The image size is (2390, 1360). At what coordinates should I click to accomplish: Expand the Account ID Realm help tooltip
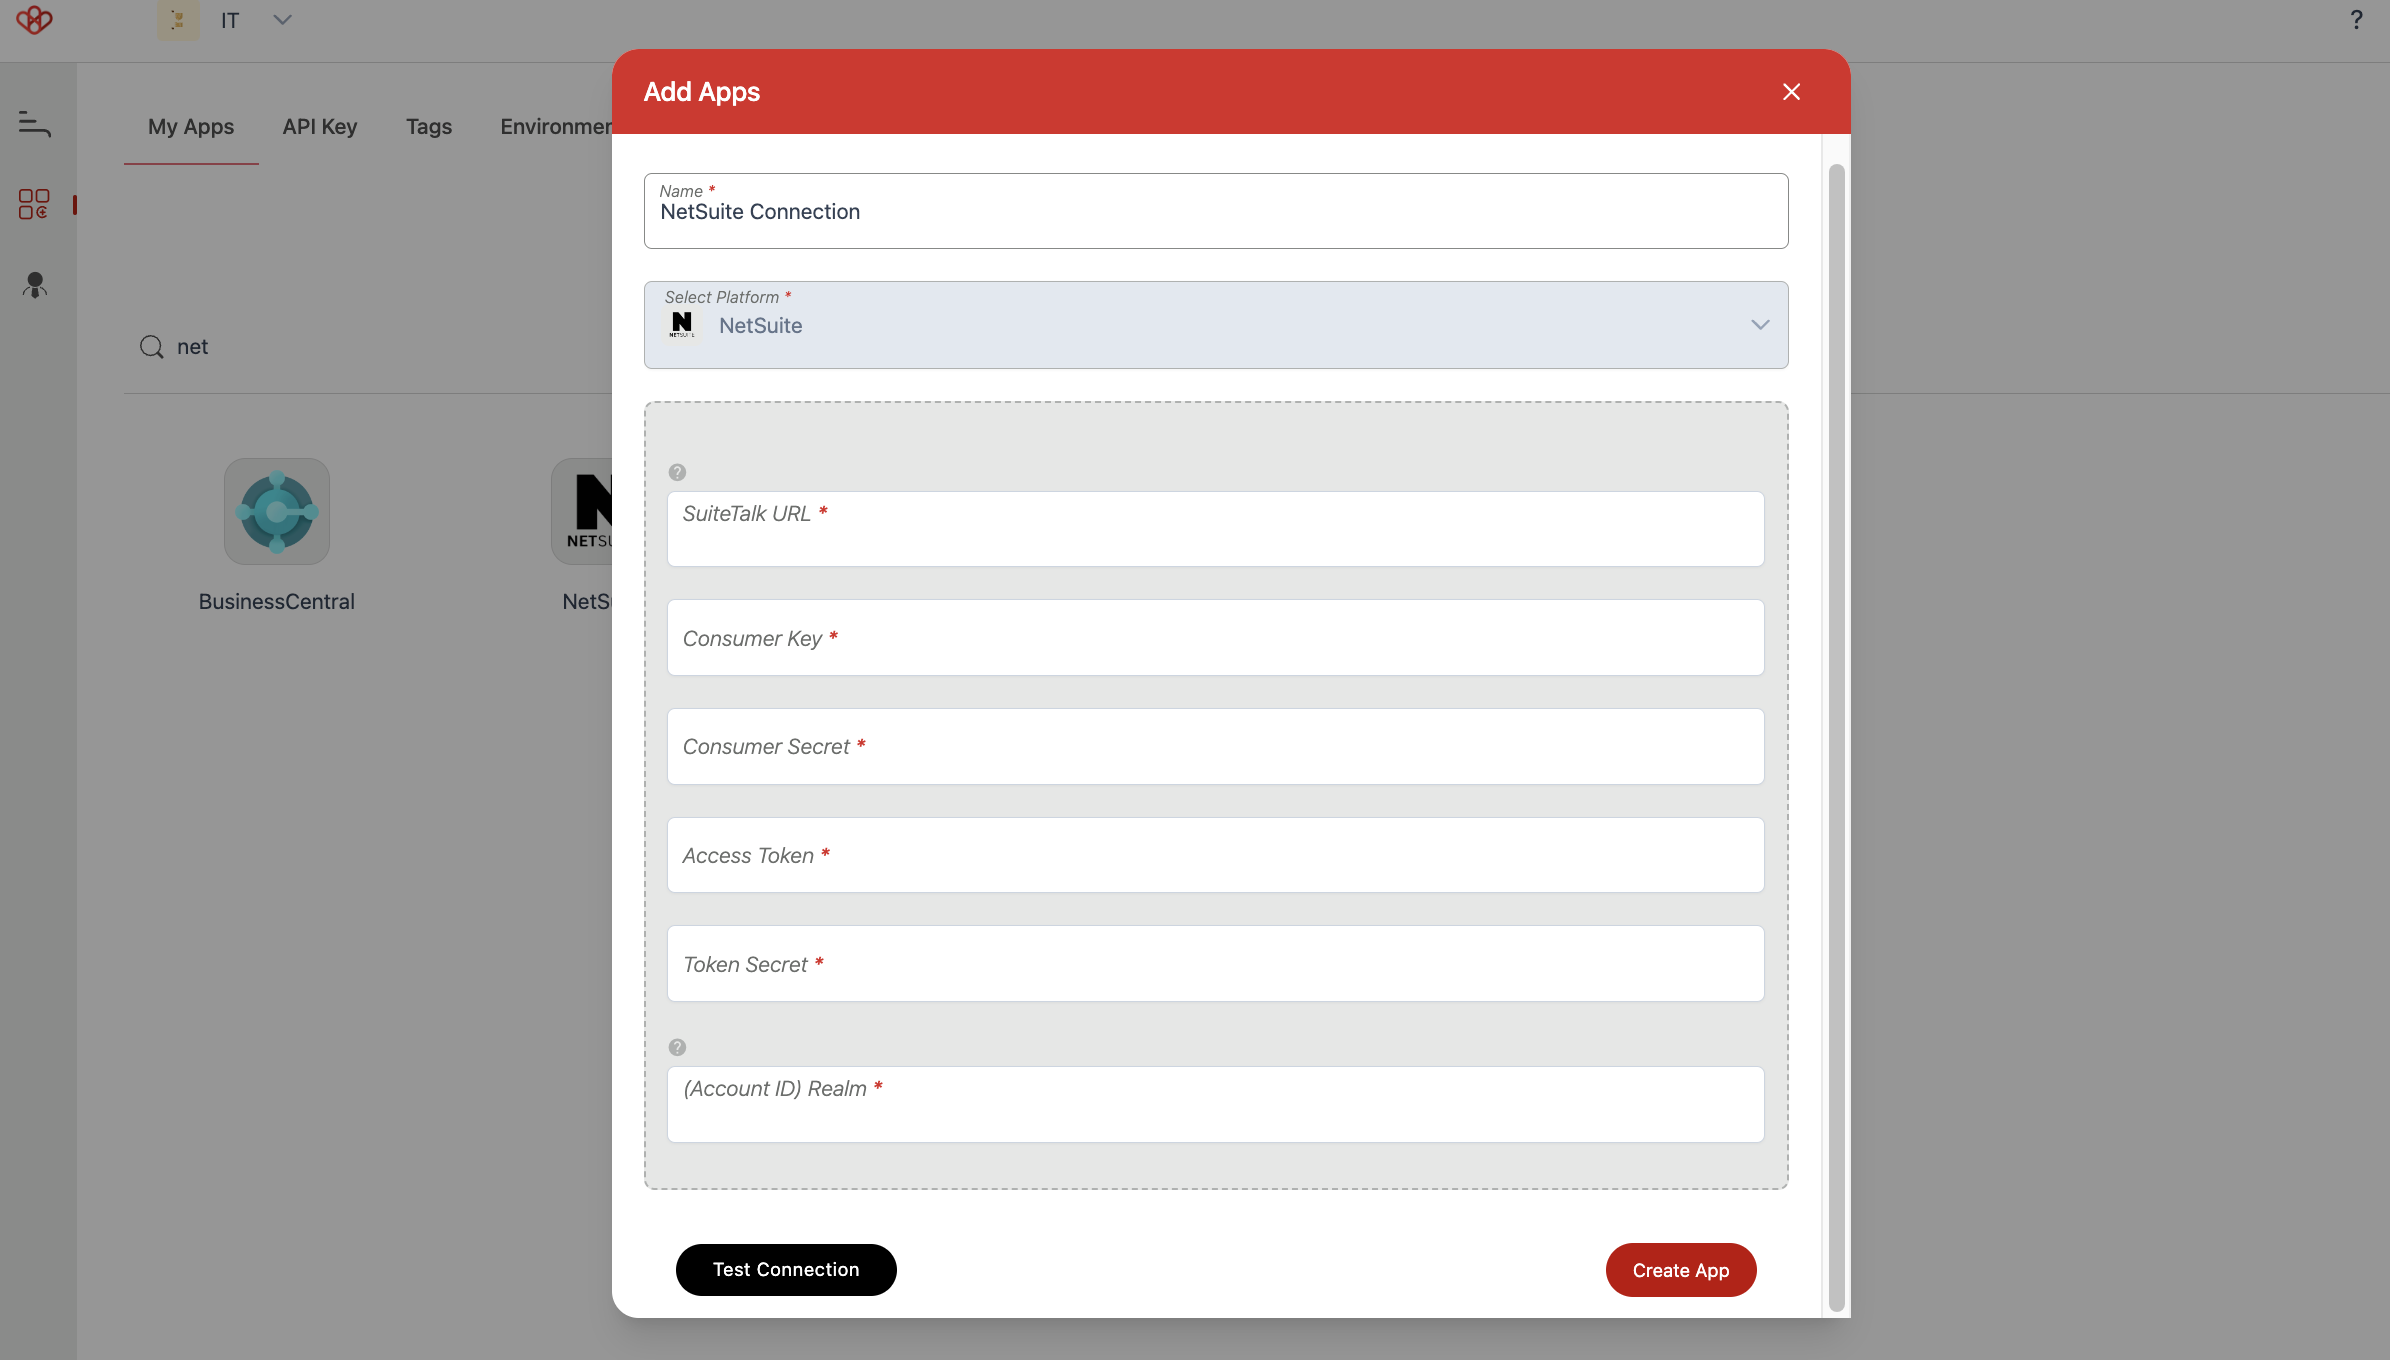(676, 1047)
